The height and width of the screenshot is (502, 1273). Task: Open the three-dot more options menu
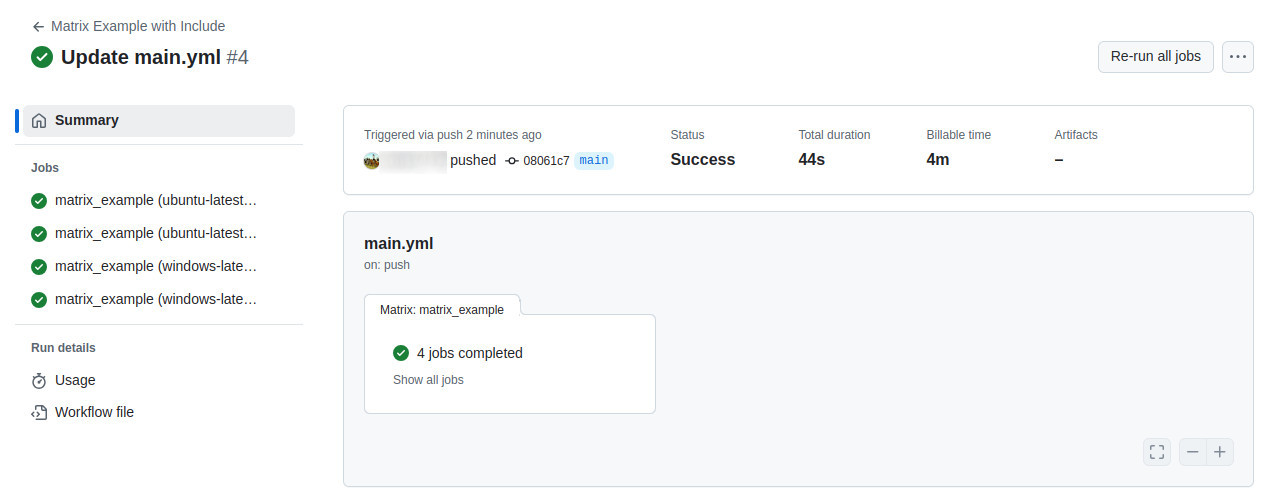pos(1238,57)
